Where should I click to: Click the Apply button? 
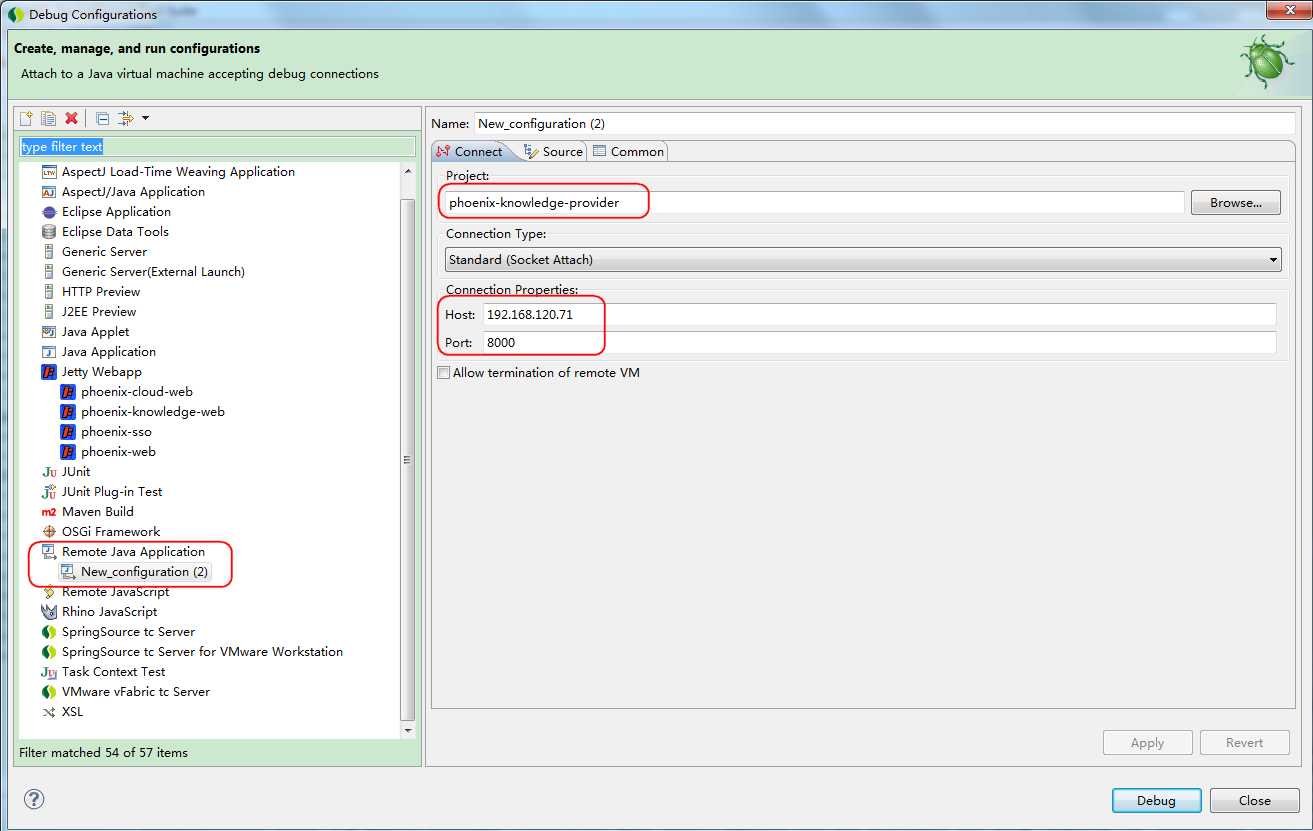coord(1147,743)
